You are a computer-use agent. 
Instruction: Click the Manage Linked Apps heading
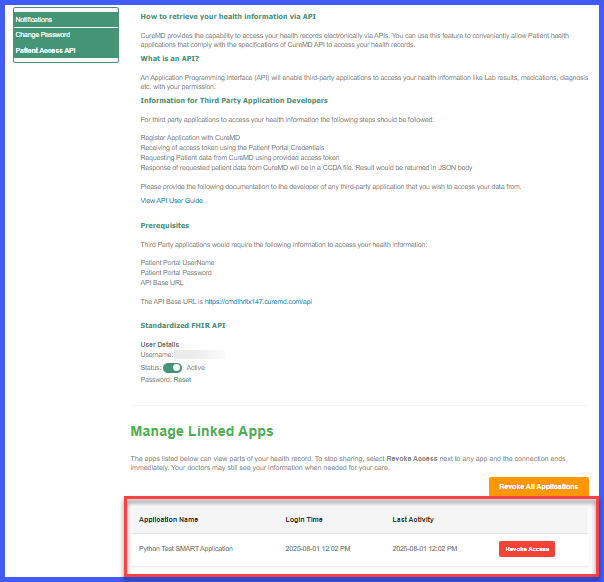click(x=202, y=431)
